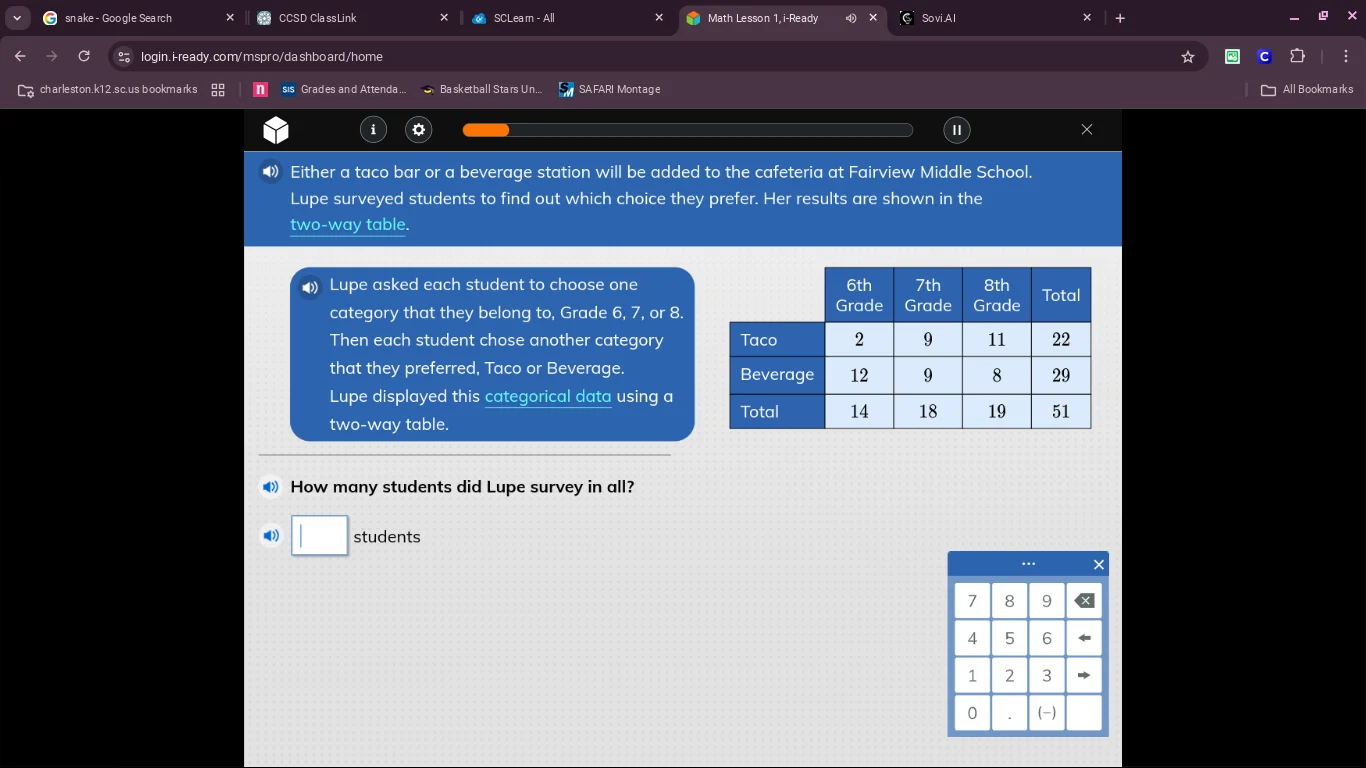1366x768 pixels.
Task: Open the two-way table definition link
Action: 348,225
